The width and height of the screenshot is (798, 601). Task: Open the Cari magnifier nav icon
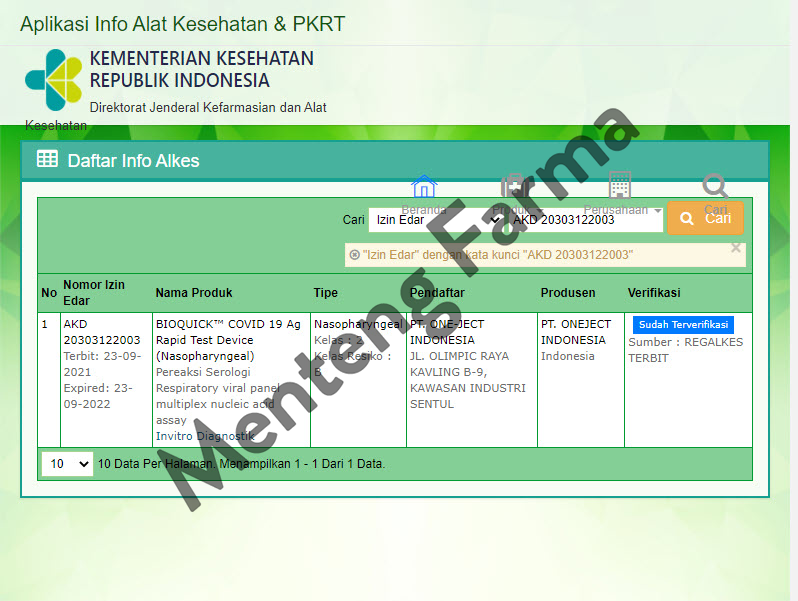(715, 186)
